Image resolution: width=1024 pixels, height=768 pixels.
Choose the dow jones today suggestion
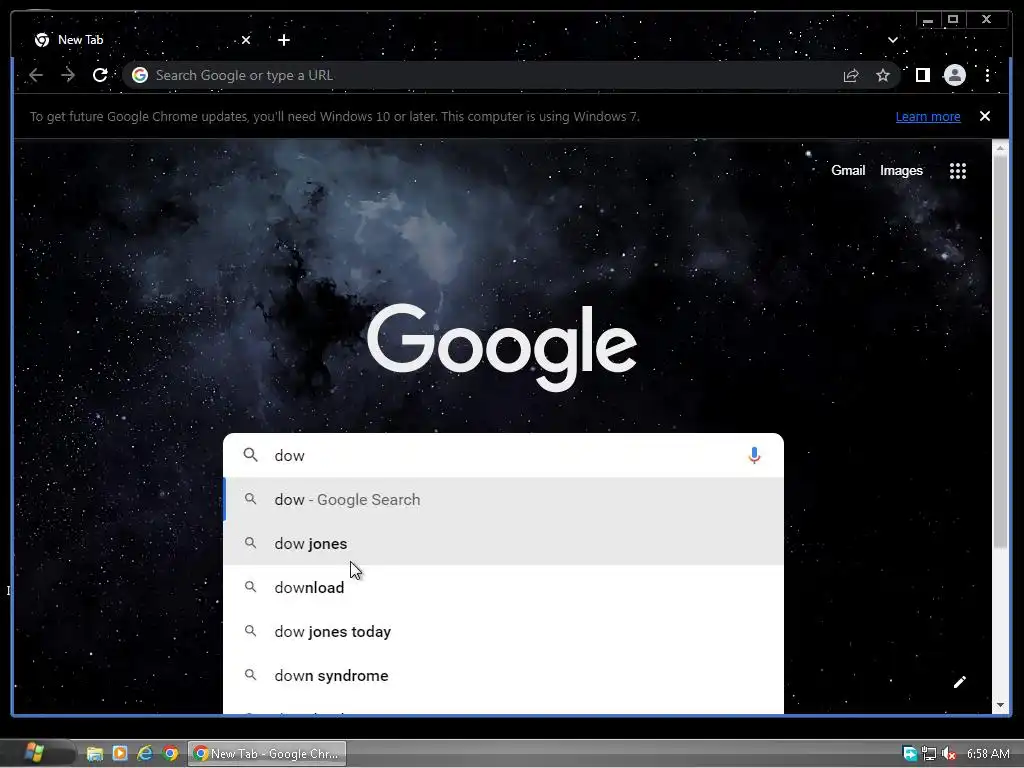pos(504,632)
